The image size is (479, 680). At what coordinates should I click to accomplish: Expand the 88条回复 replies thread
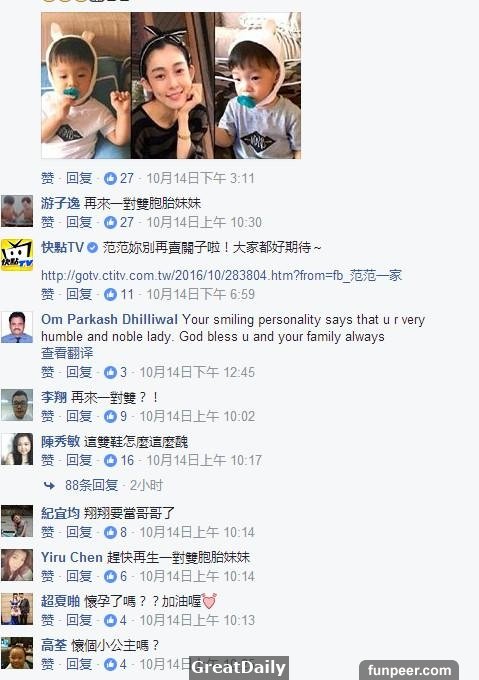click(91, 485)
